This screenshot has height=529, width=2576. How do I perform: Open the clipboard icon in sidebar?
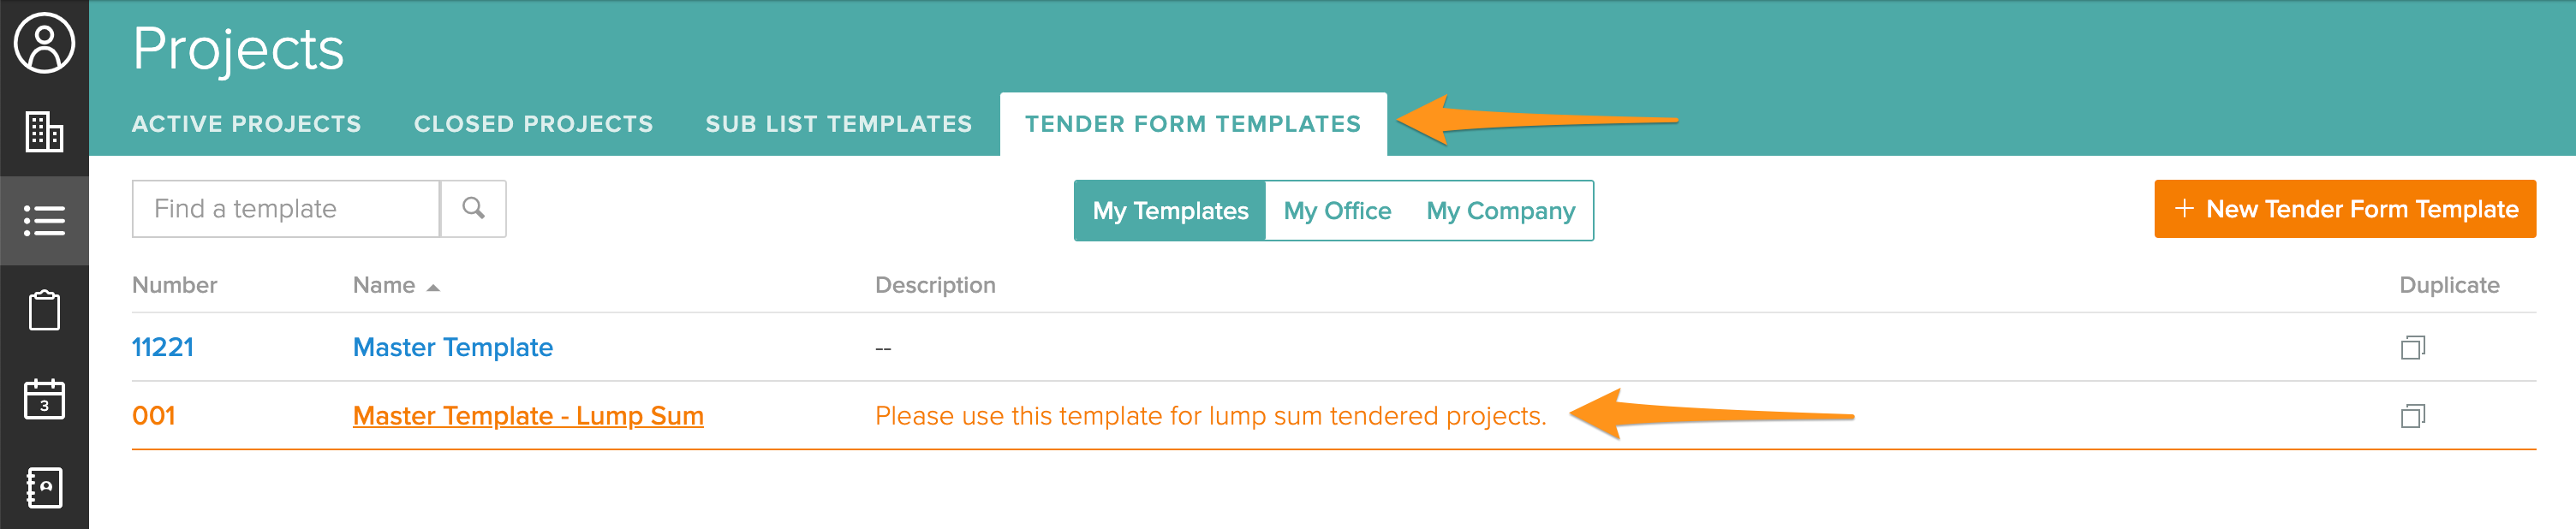coord(44,311)
